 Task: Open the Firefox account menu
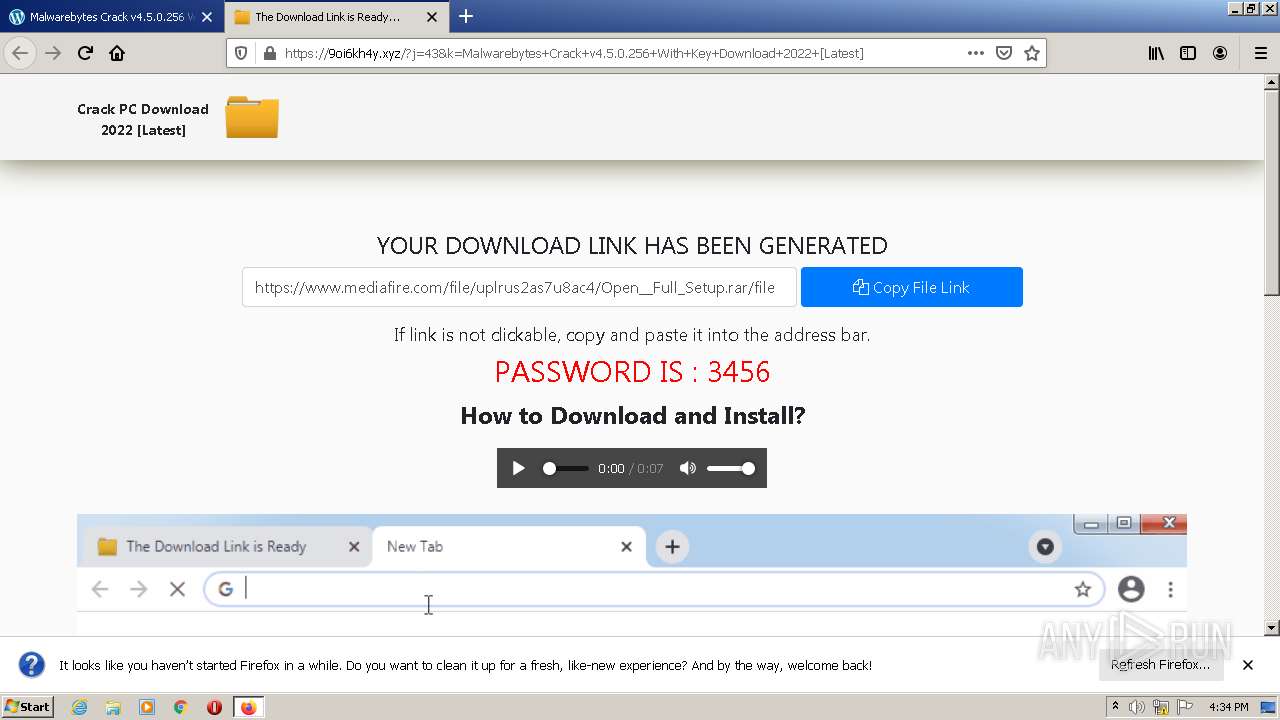click(x=1220, y=53)
